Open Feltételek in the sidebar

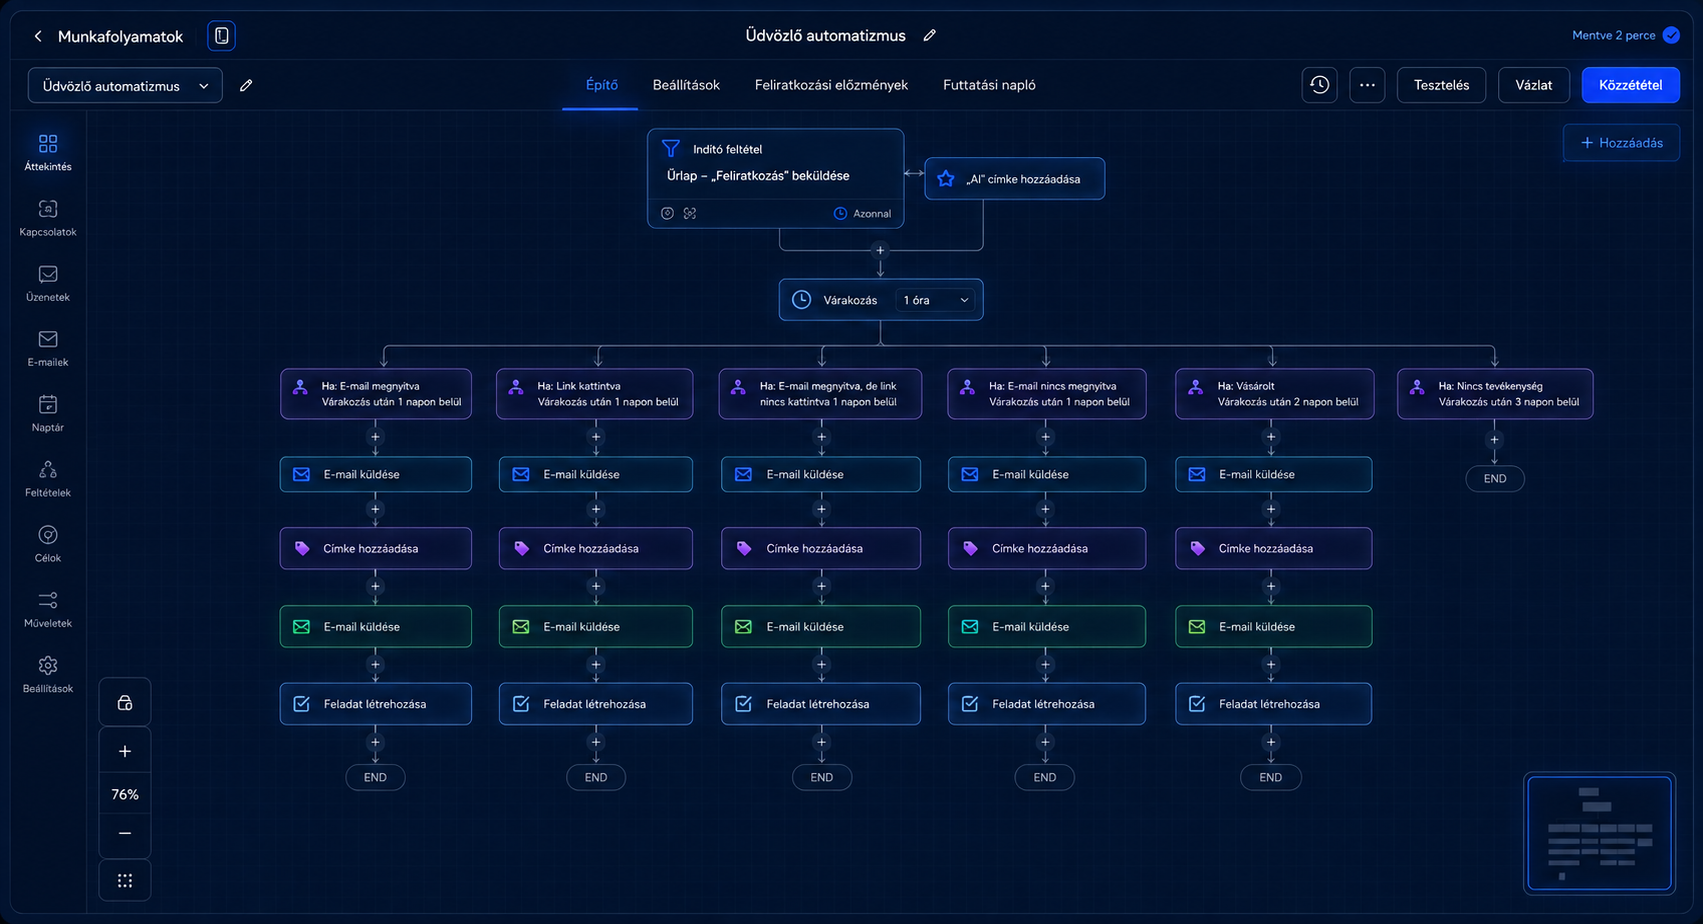tap(48, 478)
